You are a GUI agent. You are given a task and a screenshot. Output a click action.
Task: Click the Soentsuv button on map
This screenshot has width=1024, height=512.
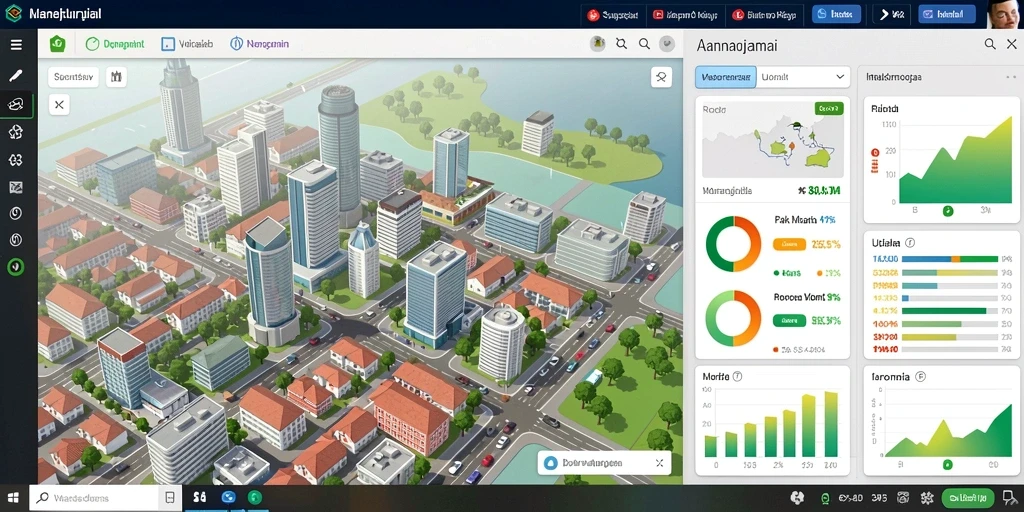tap(73, 77)
